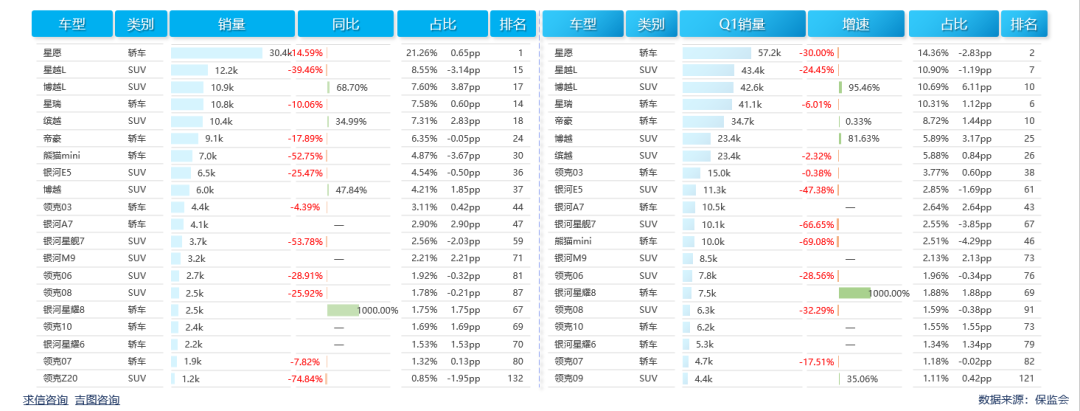Screen dimensions: 1080x411
Task: Select the 领克Z20 row name
Action: click(x=59, y=379)
